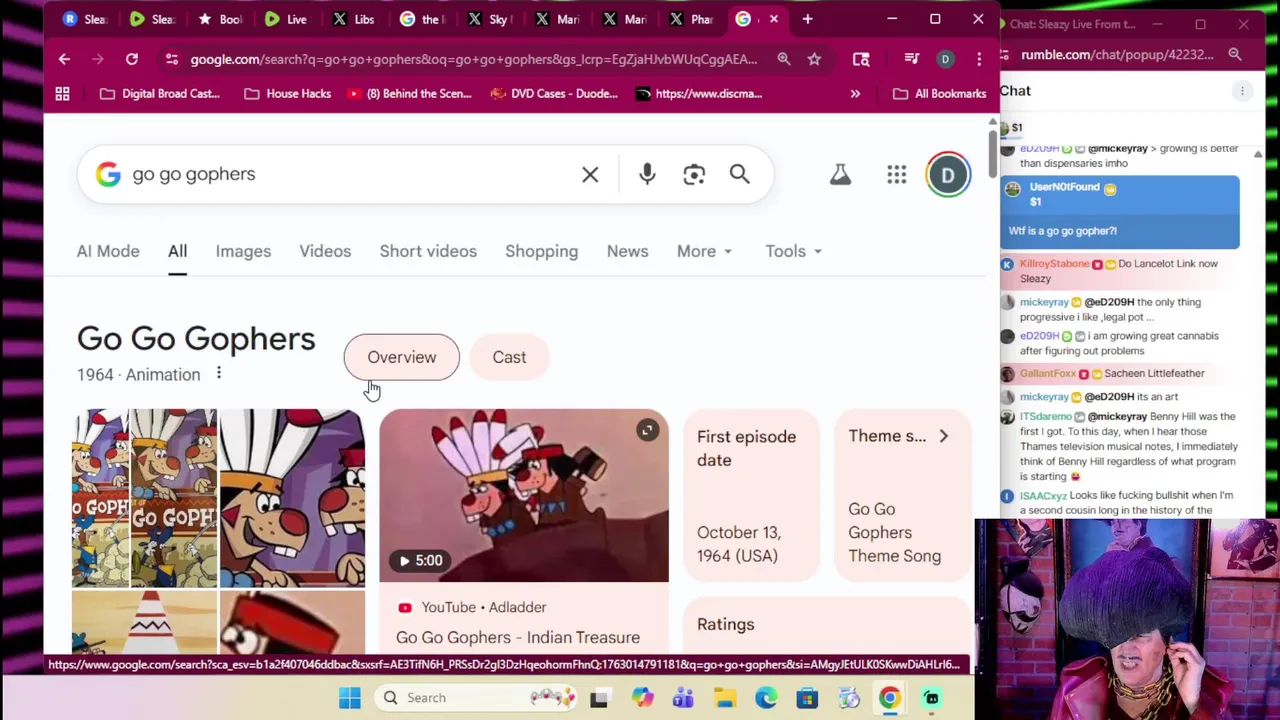Close the current Google search tab
Viewport: 1280px width, 720px height.
pyautogui.click(x=773, y=19)
